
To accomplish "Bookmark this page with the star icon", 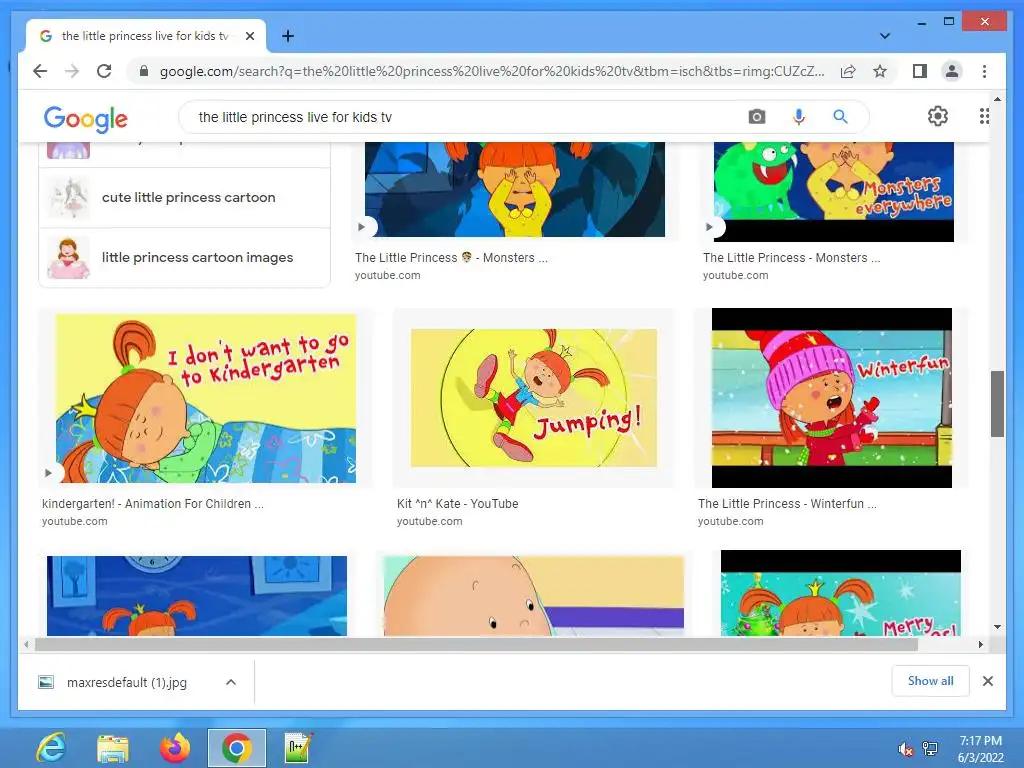I will tap(880, 71).
